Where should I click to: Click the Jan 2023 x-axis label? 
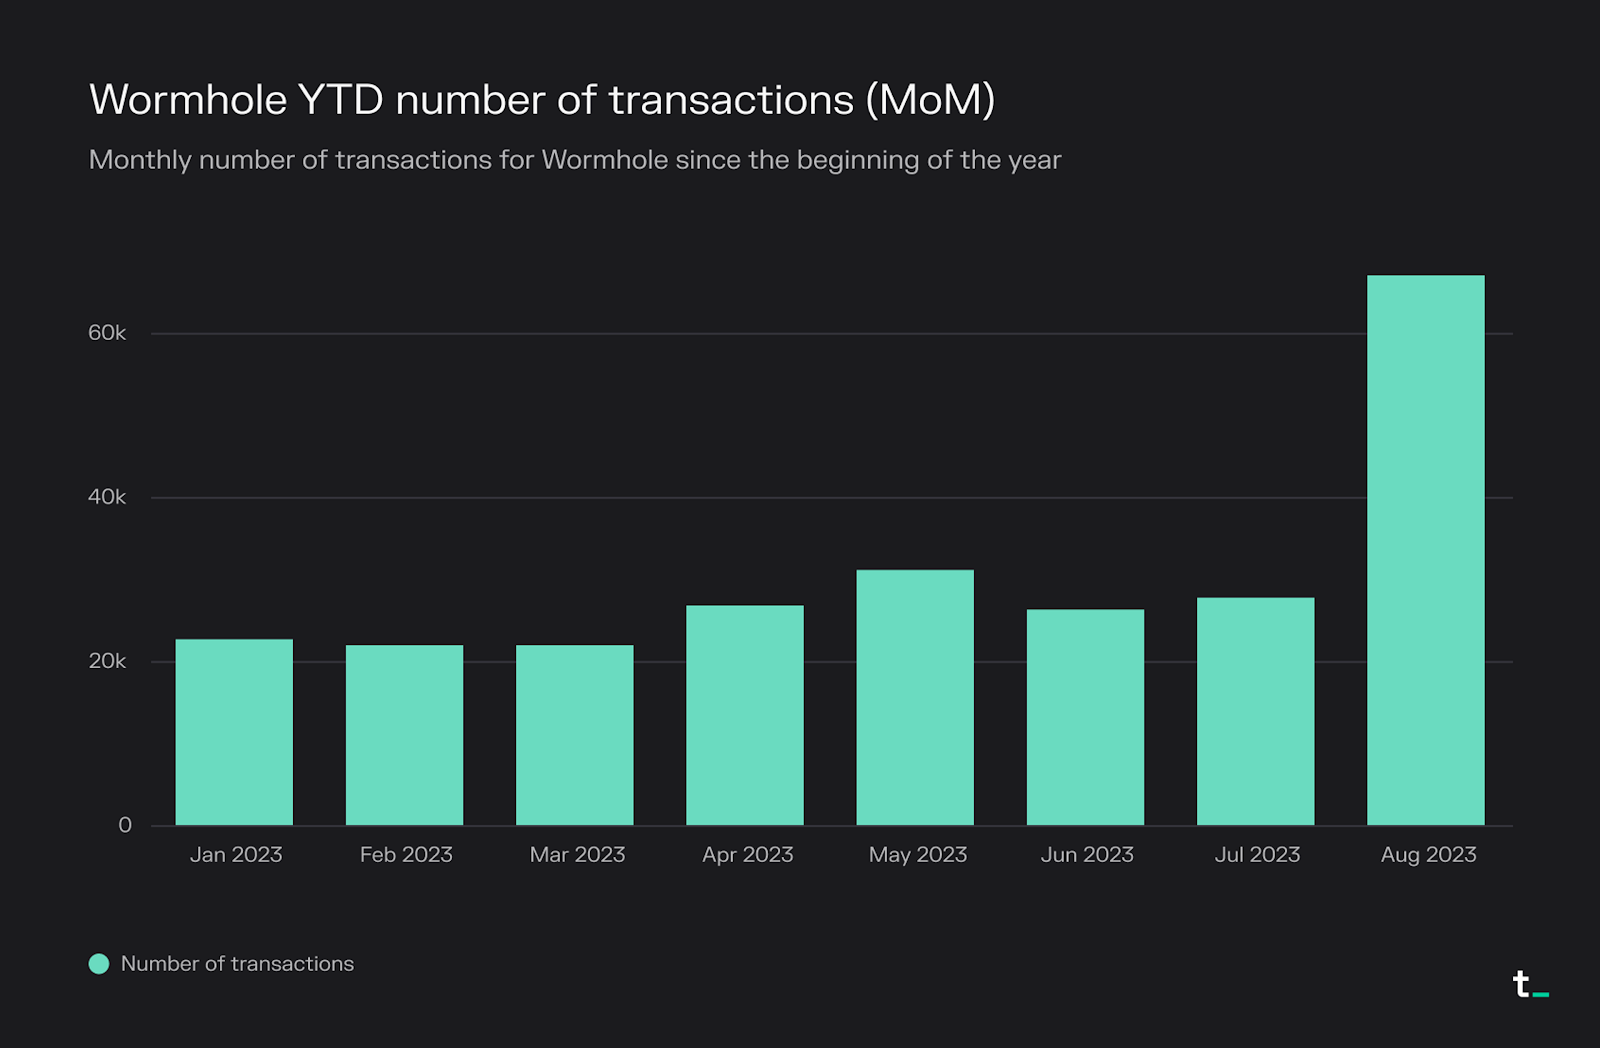(x=236, y=855)
